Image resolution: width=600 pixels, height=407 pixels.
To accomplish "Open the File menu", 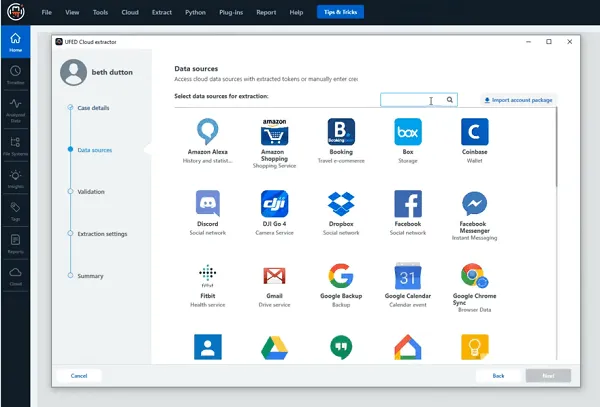I will point(47,12).
